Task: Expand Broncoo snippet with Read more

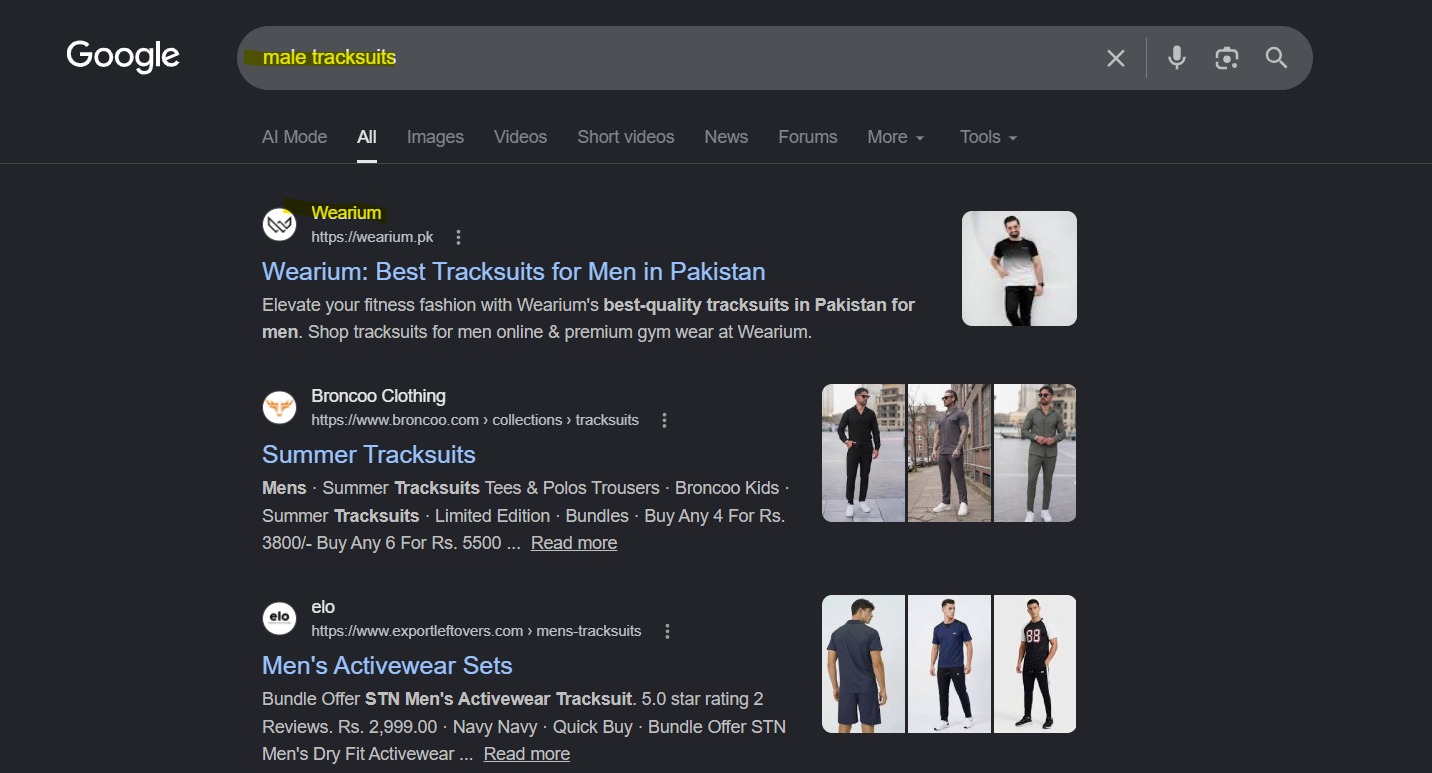Action: click(x=574, y=543)
